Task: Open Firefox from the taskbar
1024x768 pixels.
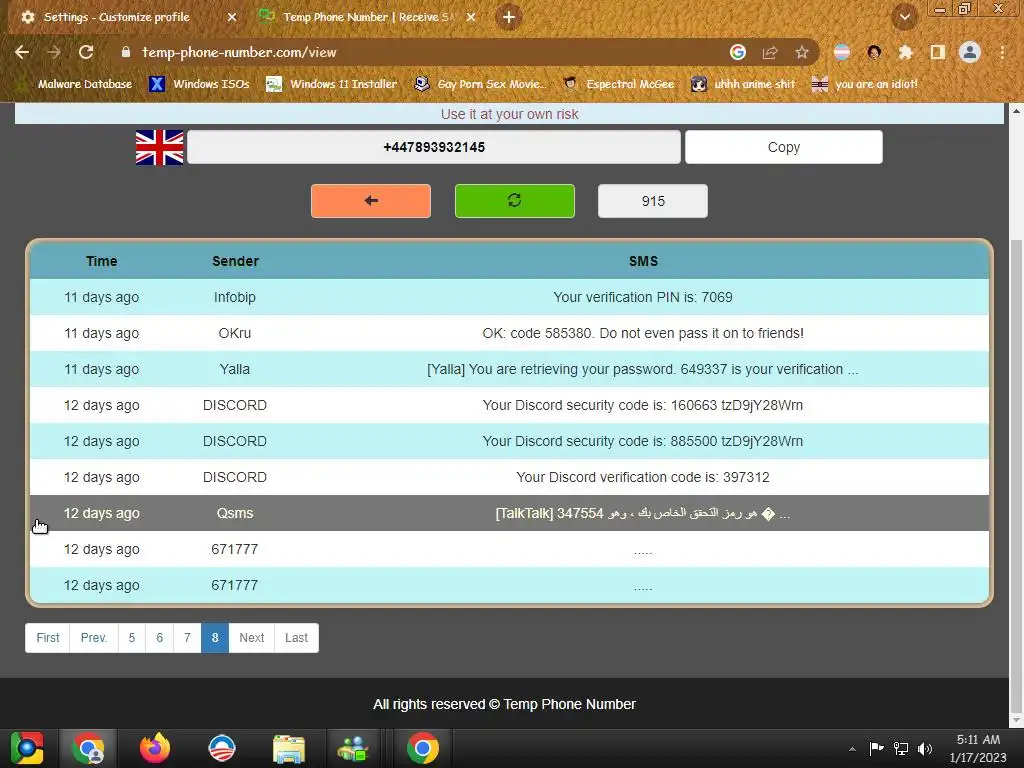Action: tap(155, 748)
